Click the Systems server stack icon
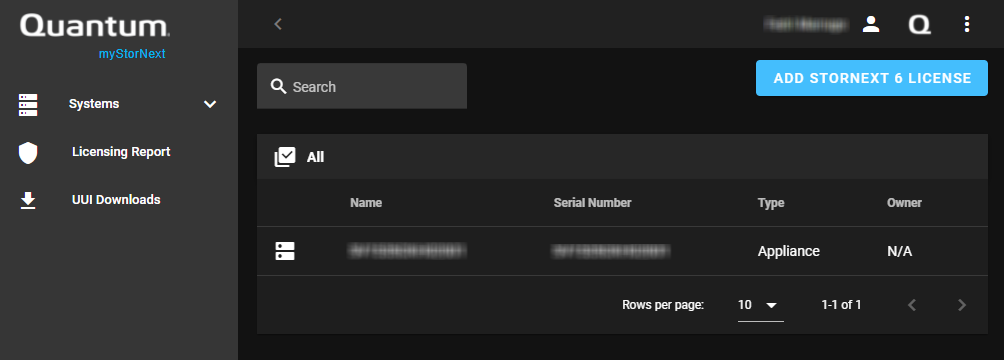Screen dimensions: 1004x360 pyautogui.click(x=28, y=104)
